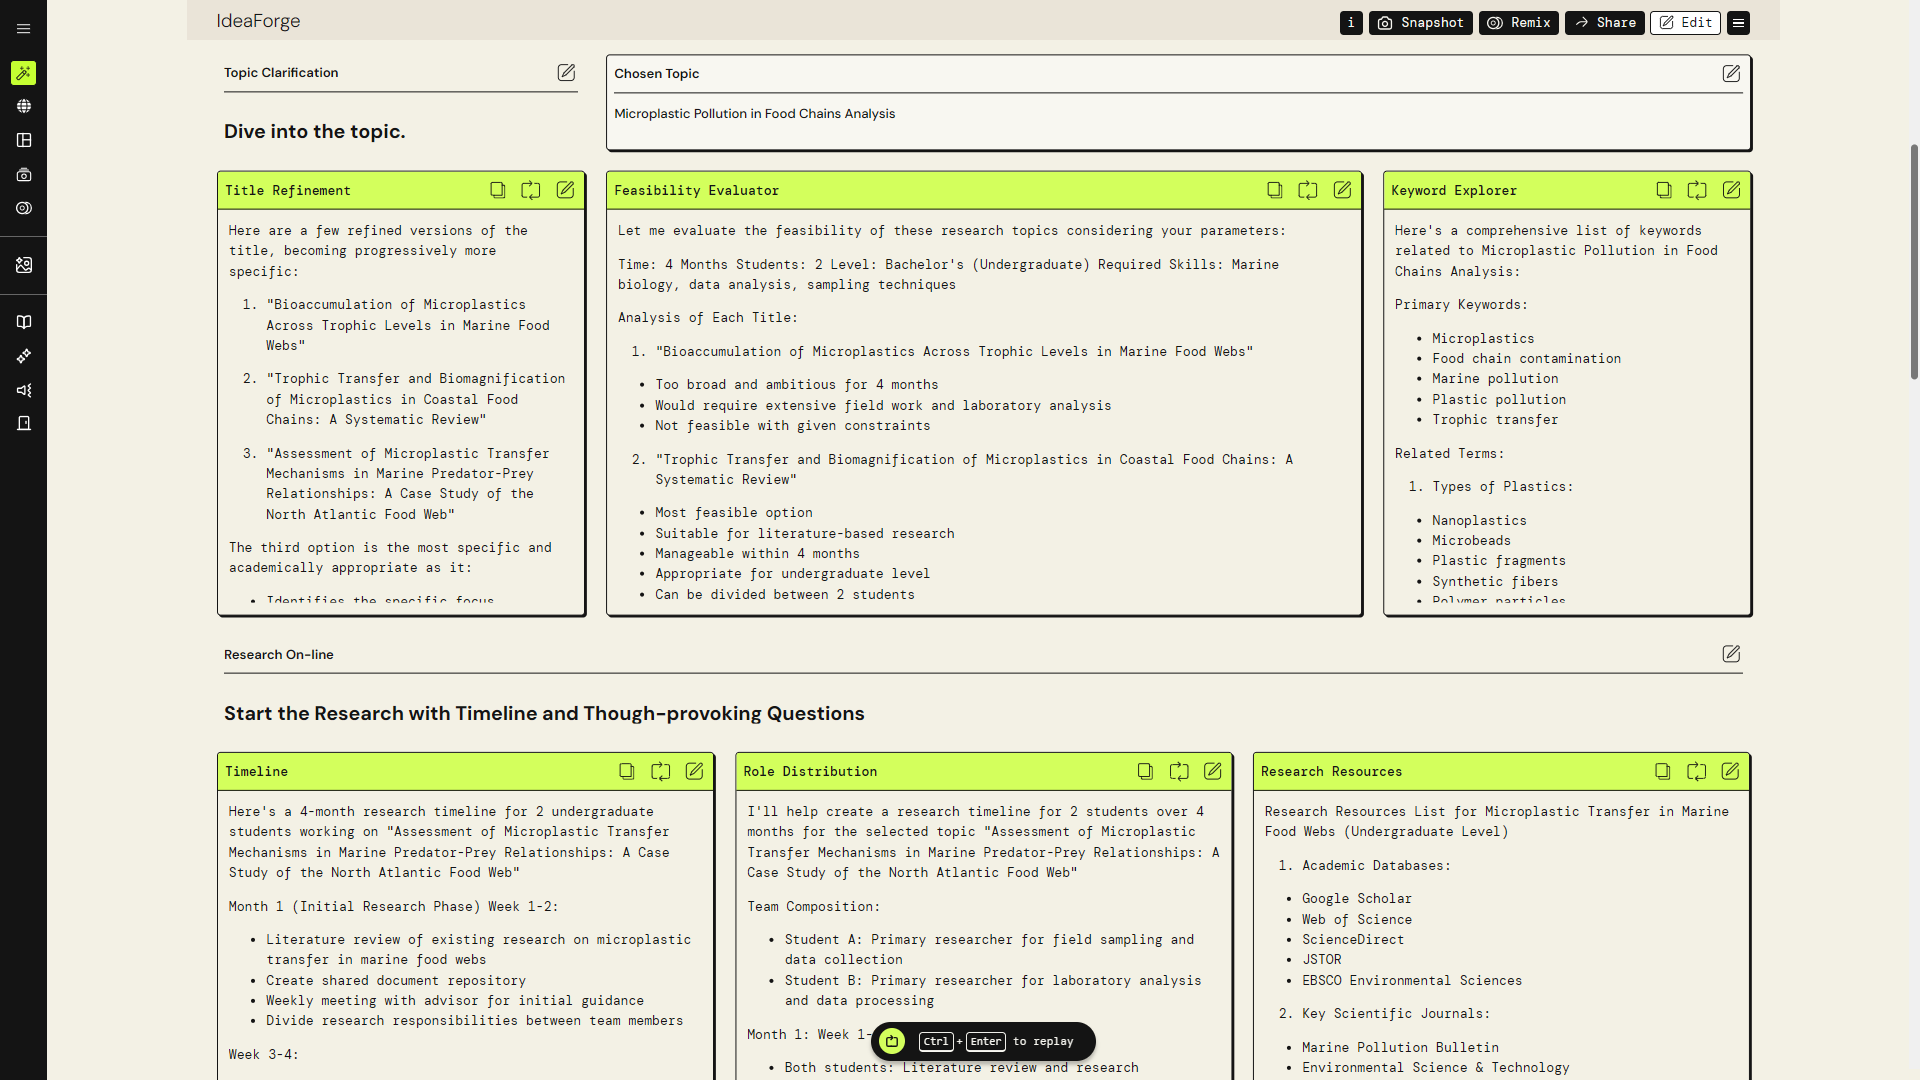Click the info 'i' button

(x=1351, y=22)
